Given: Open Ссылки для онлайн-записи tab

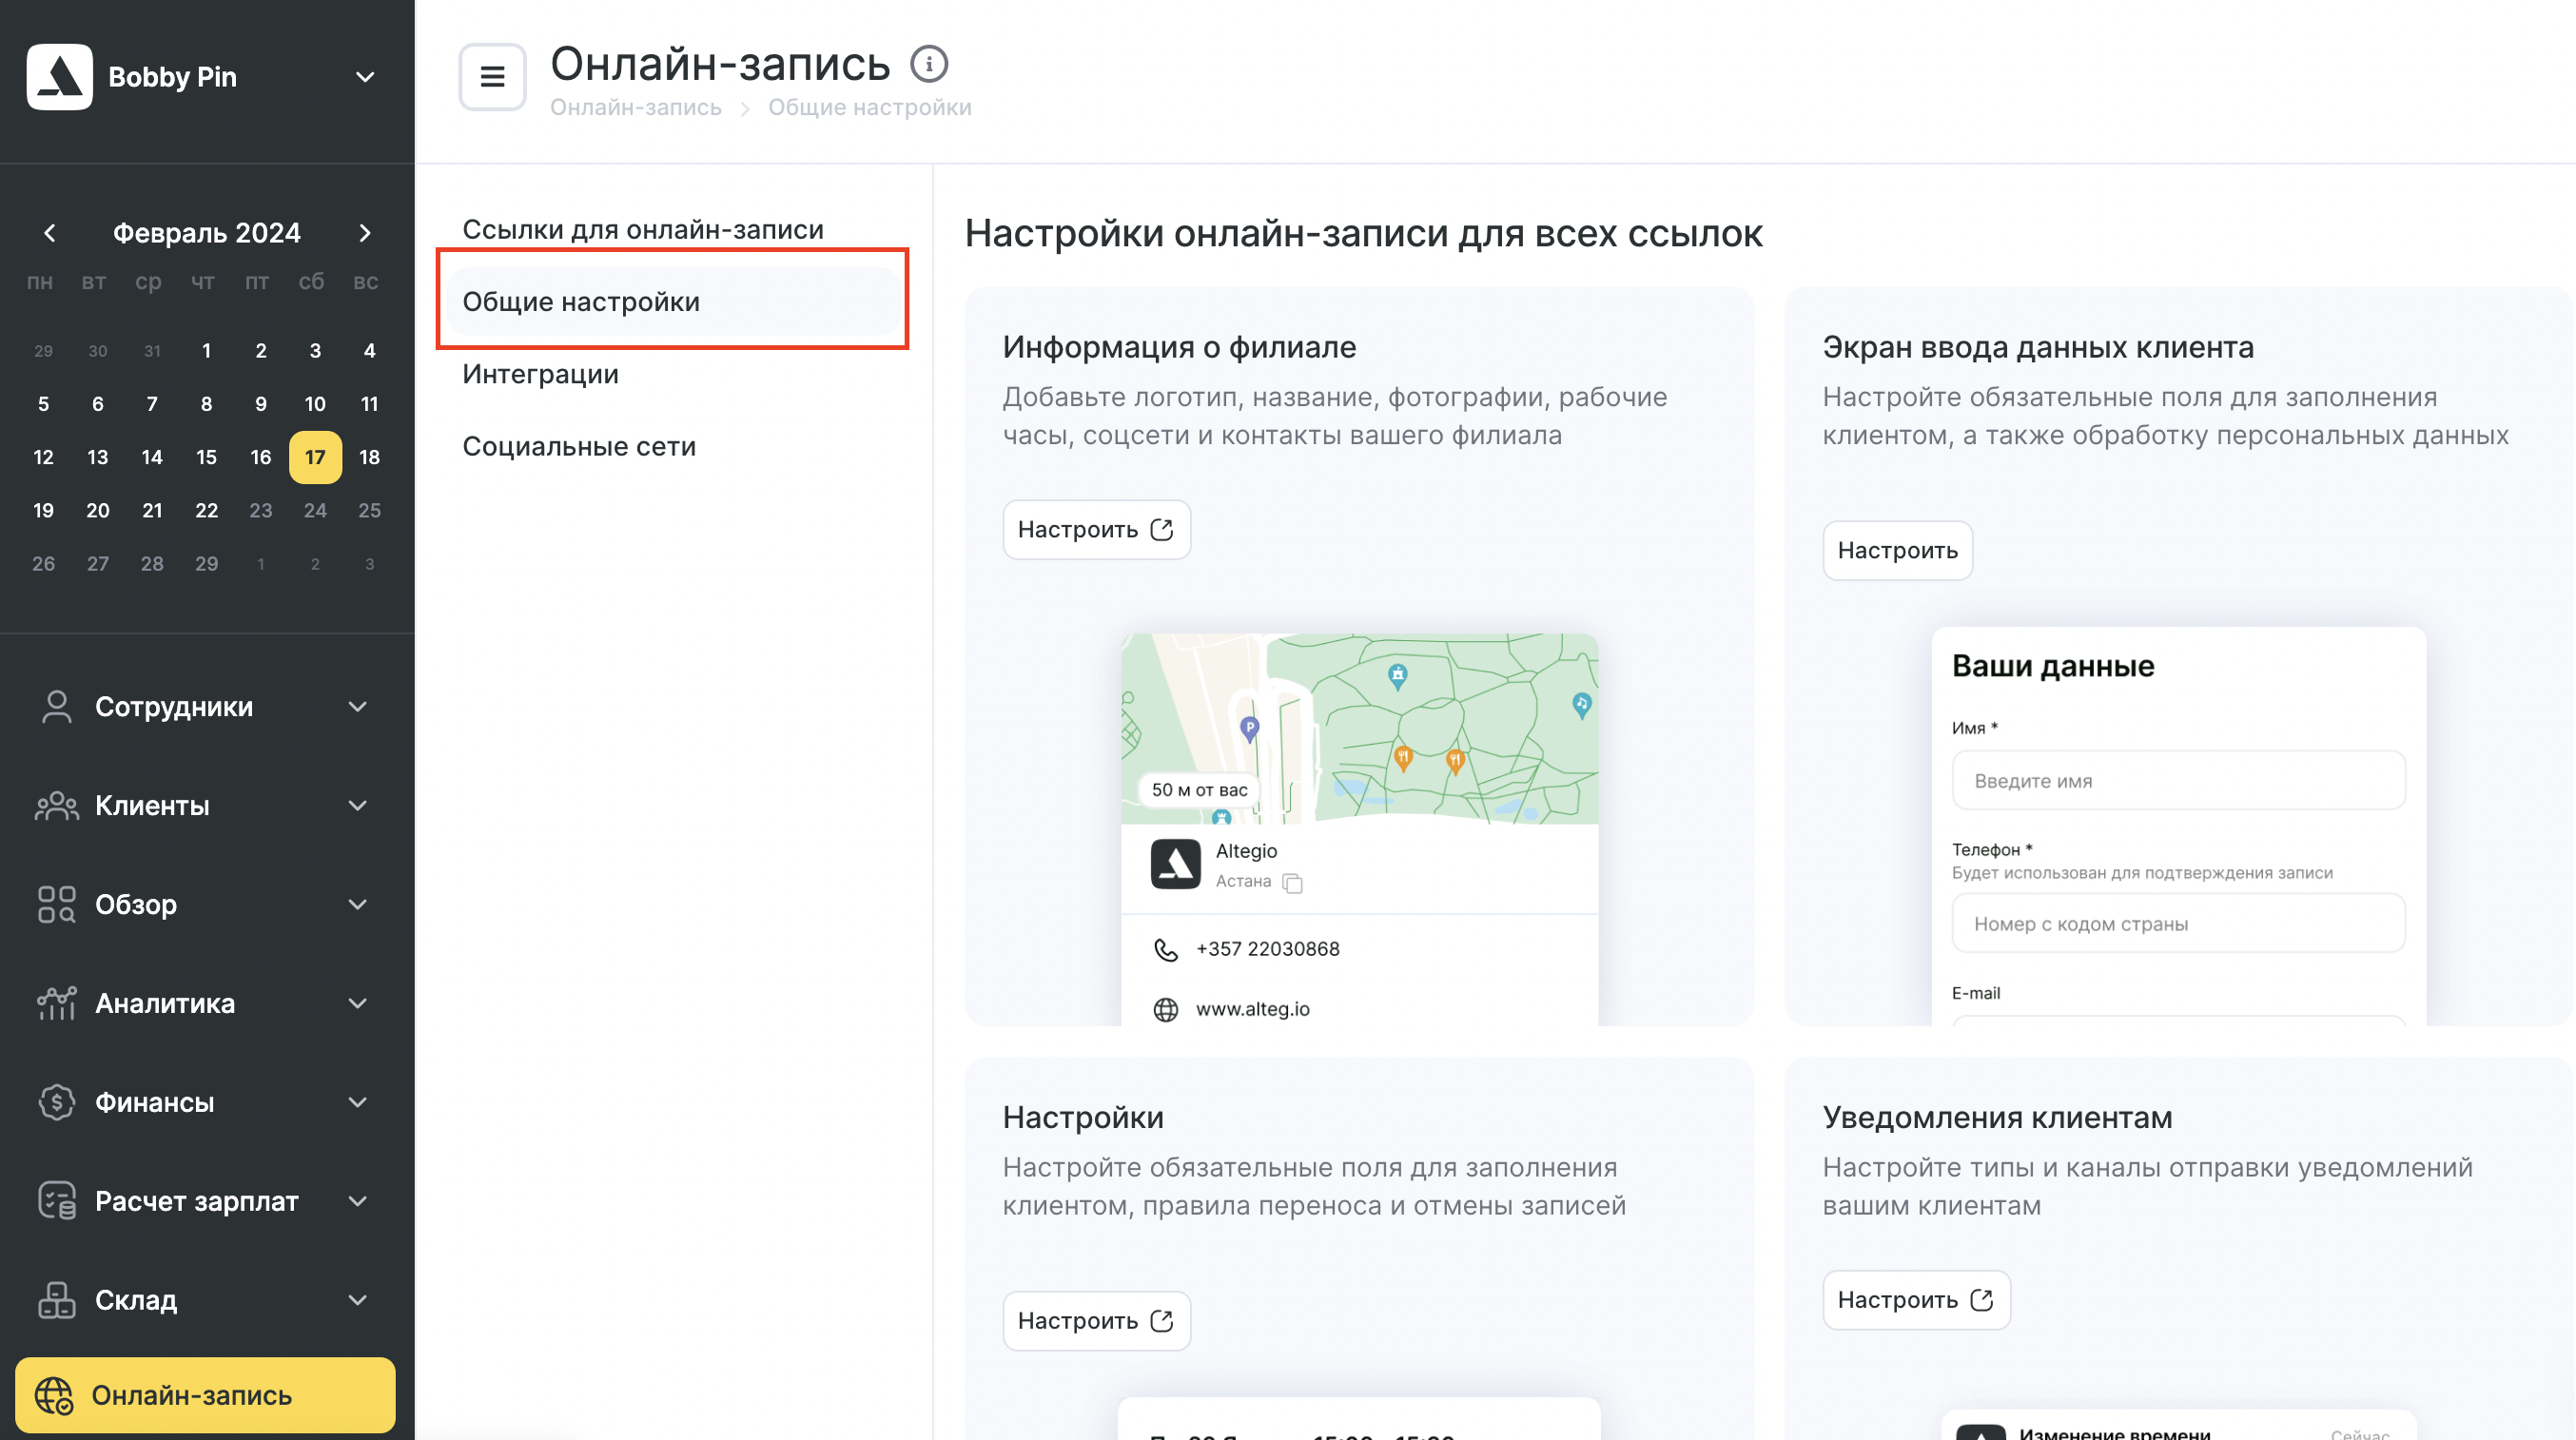Looking at the screenshot, I should pos(643,230).
